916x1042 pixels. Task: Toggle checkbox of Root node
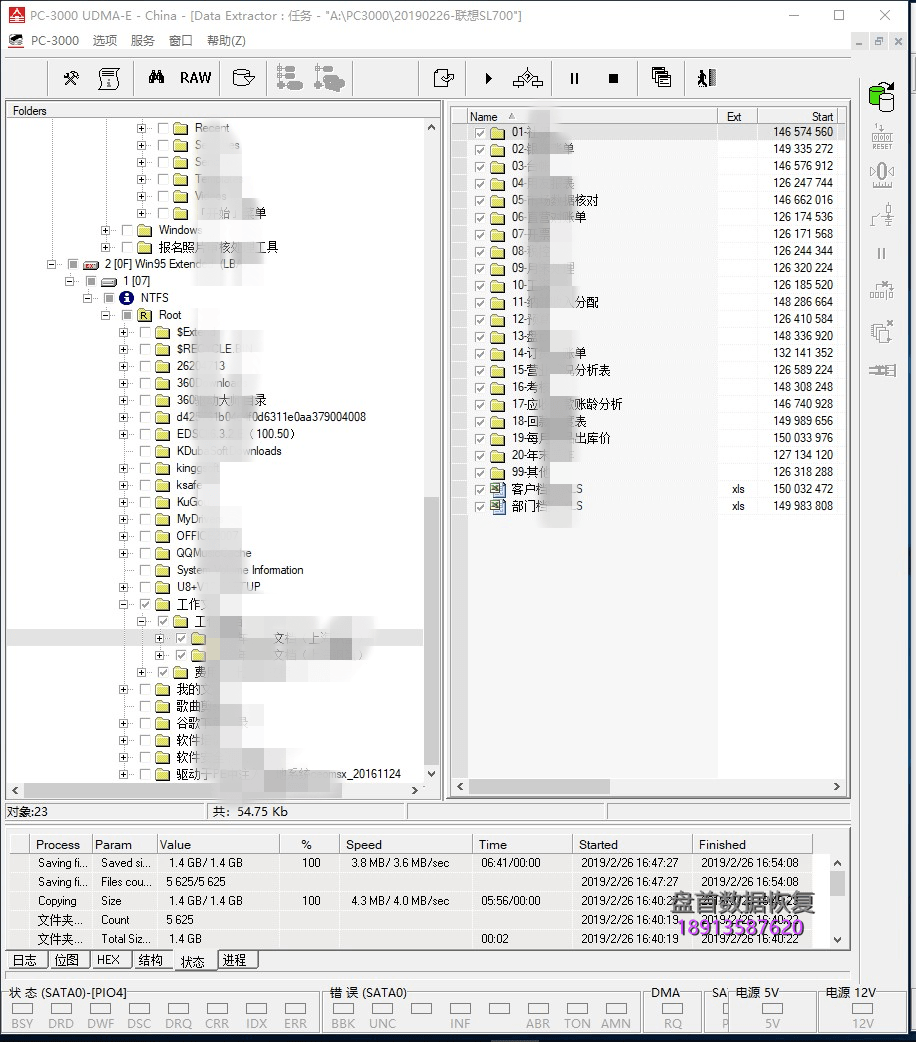pyautogui.click(x=127, y=316)
